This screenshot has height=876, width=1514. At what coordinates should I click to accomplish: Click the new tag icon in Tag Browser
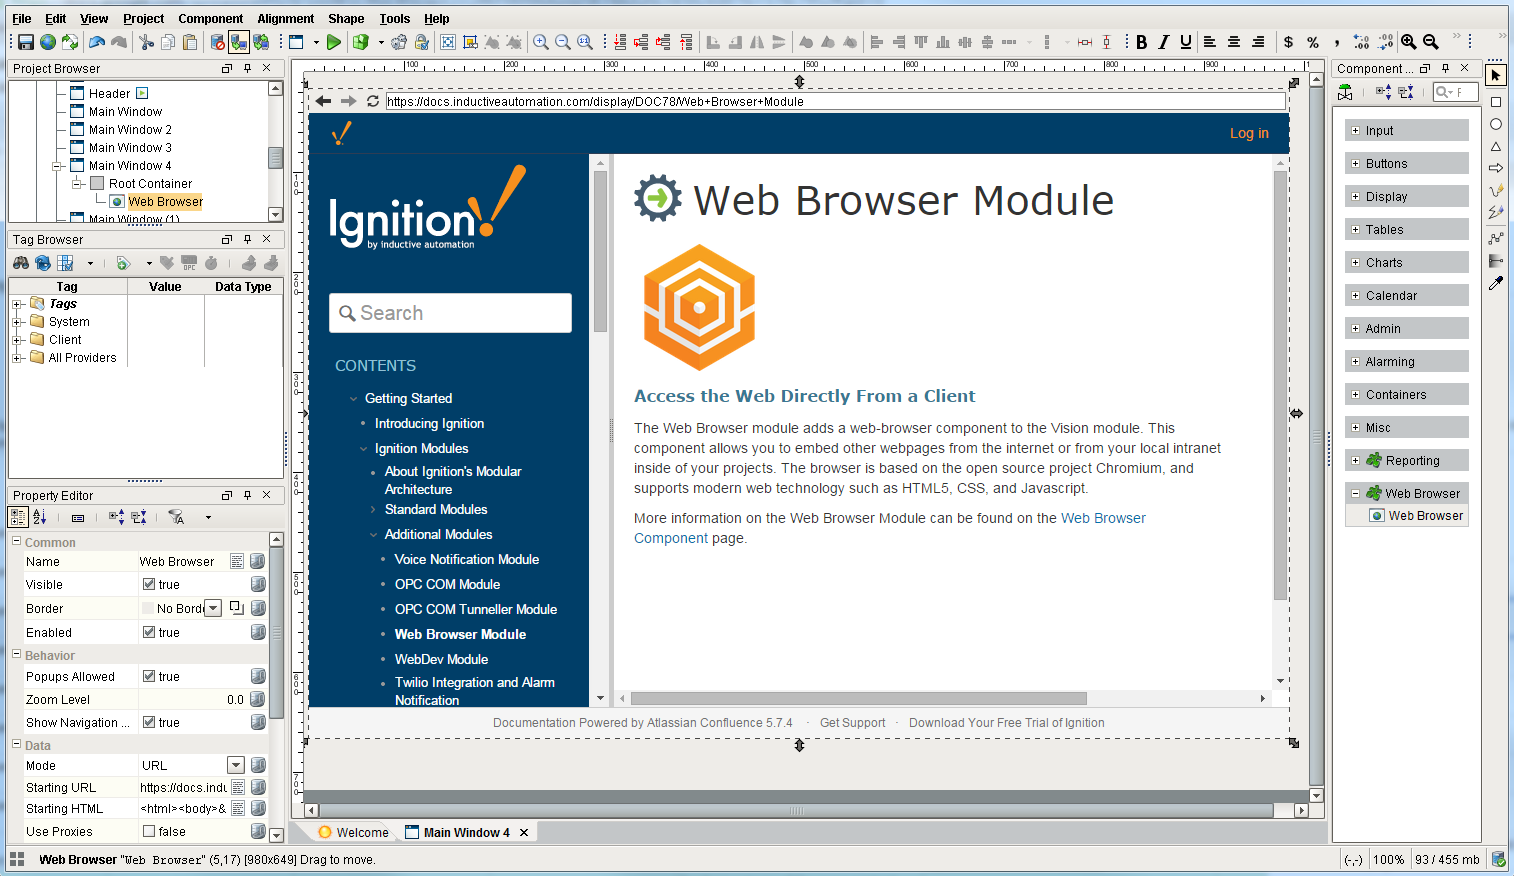123,263
